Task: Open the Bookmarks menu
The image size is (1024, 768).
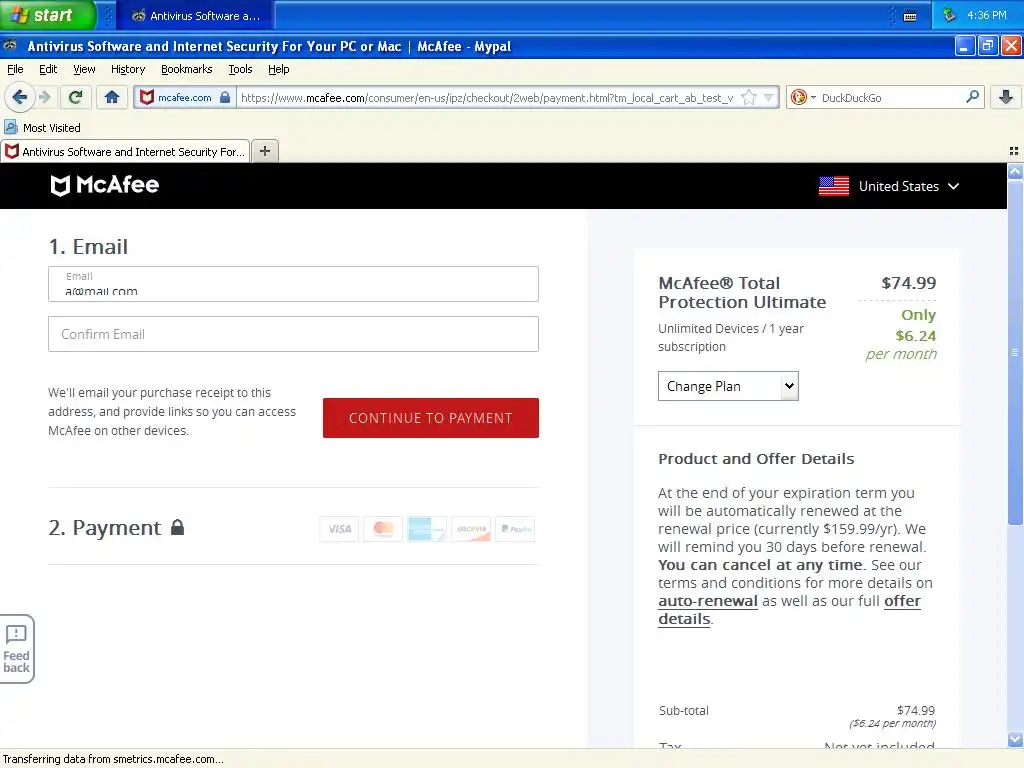Action: (x=186, y=69)
